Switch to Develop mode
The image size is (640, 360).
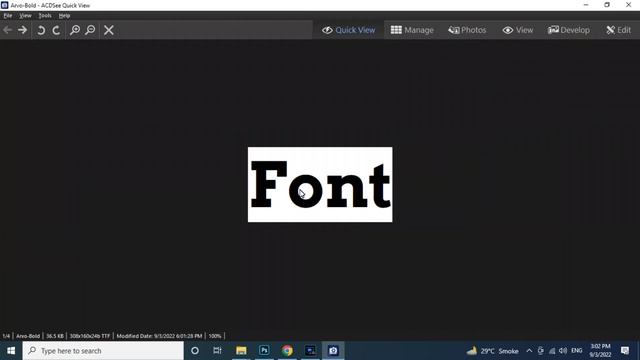click(569, 30)
